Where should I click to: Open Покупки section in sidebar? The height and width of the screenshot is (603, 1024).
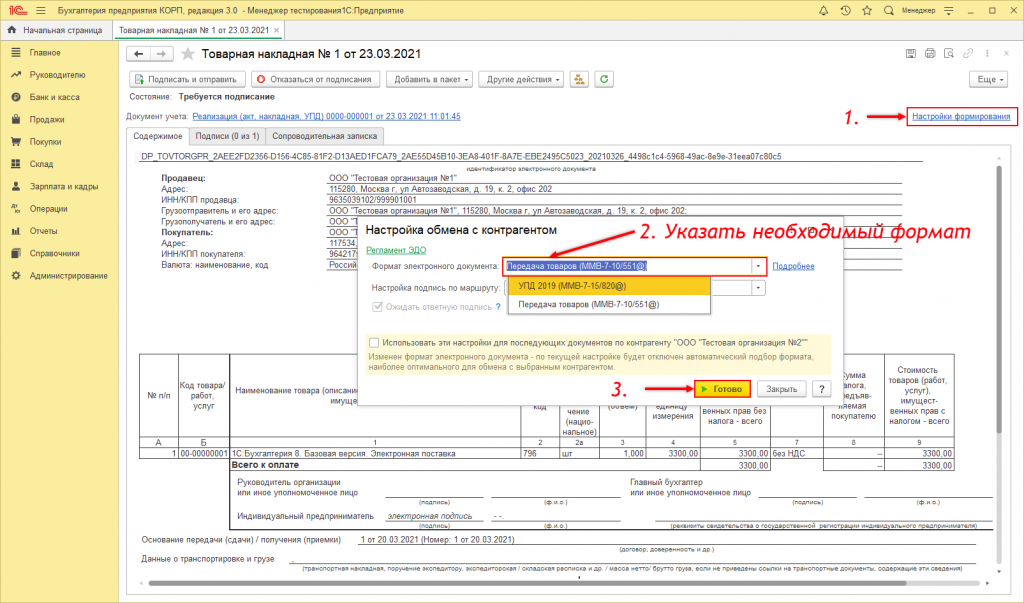(x=46, y=142)
